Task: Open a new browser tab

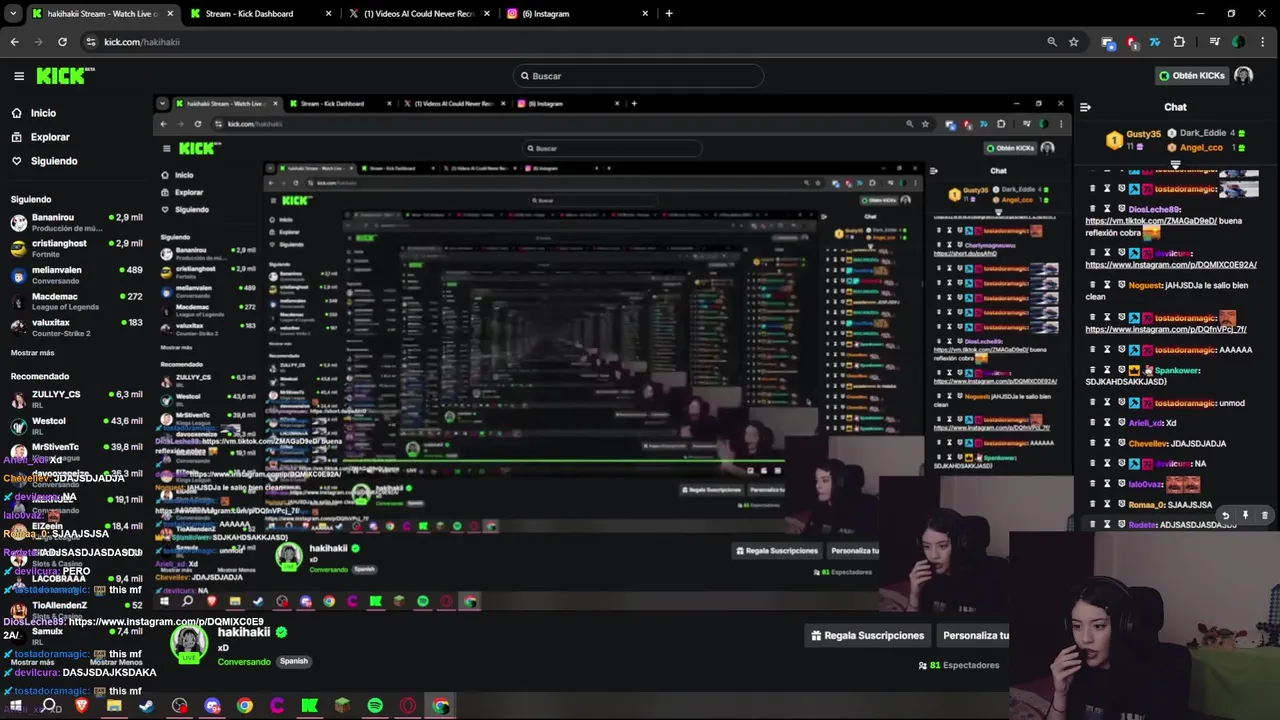Action: point(669,14)
